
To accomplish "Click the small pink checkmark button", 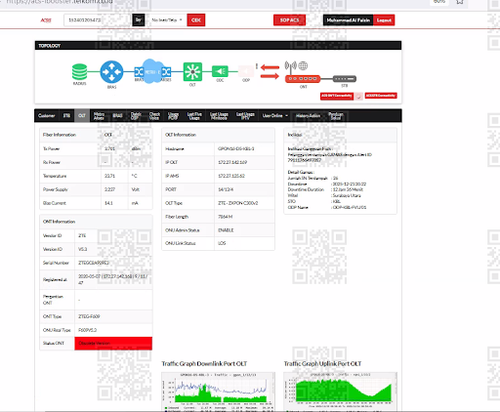I will pos(359,96).
